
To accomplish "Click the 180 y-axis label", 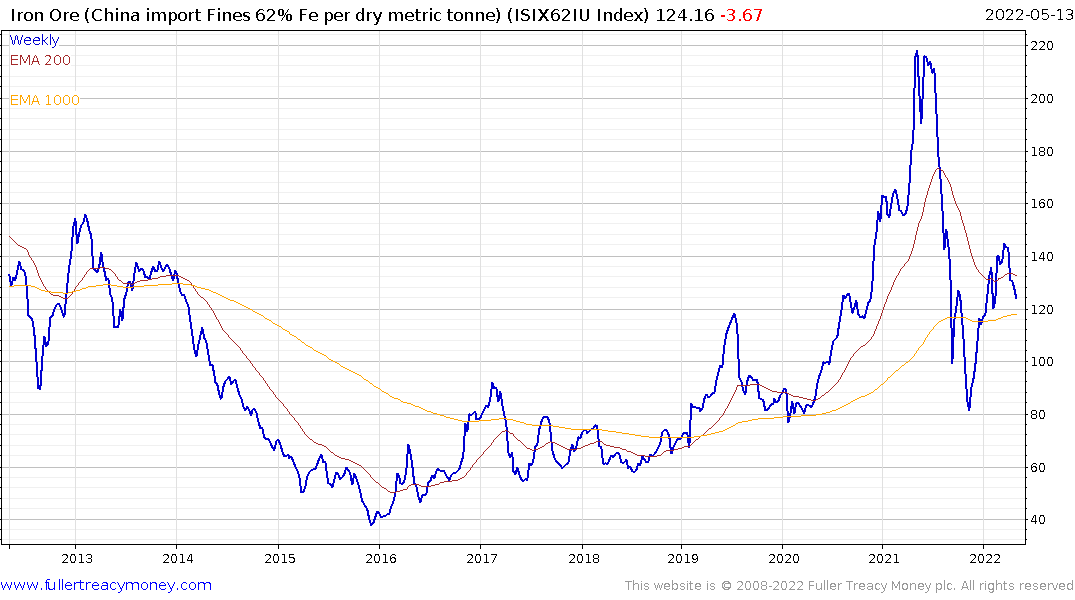I will [x=1042, y=152].
